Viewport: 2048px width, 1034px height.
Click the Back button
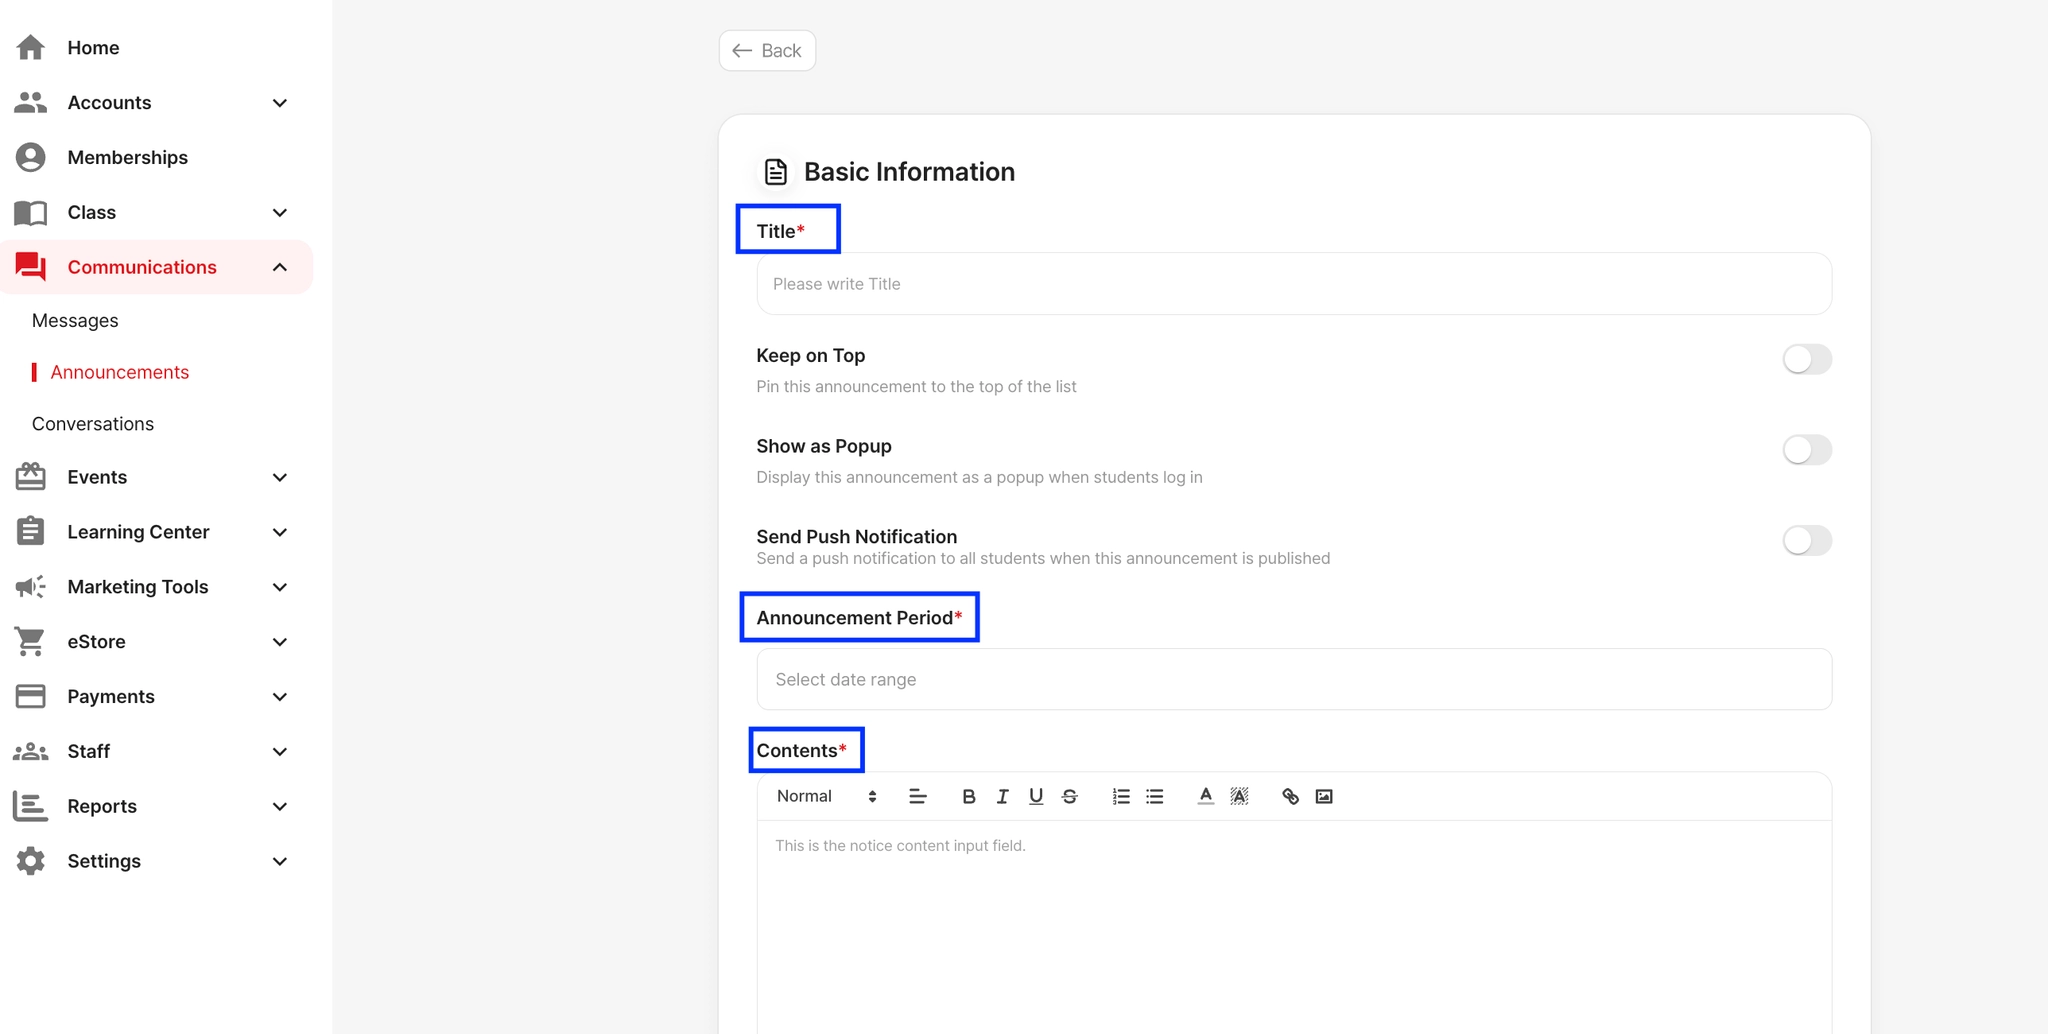767,51
